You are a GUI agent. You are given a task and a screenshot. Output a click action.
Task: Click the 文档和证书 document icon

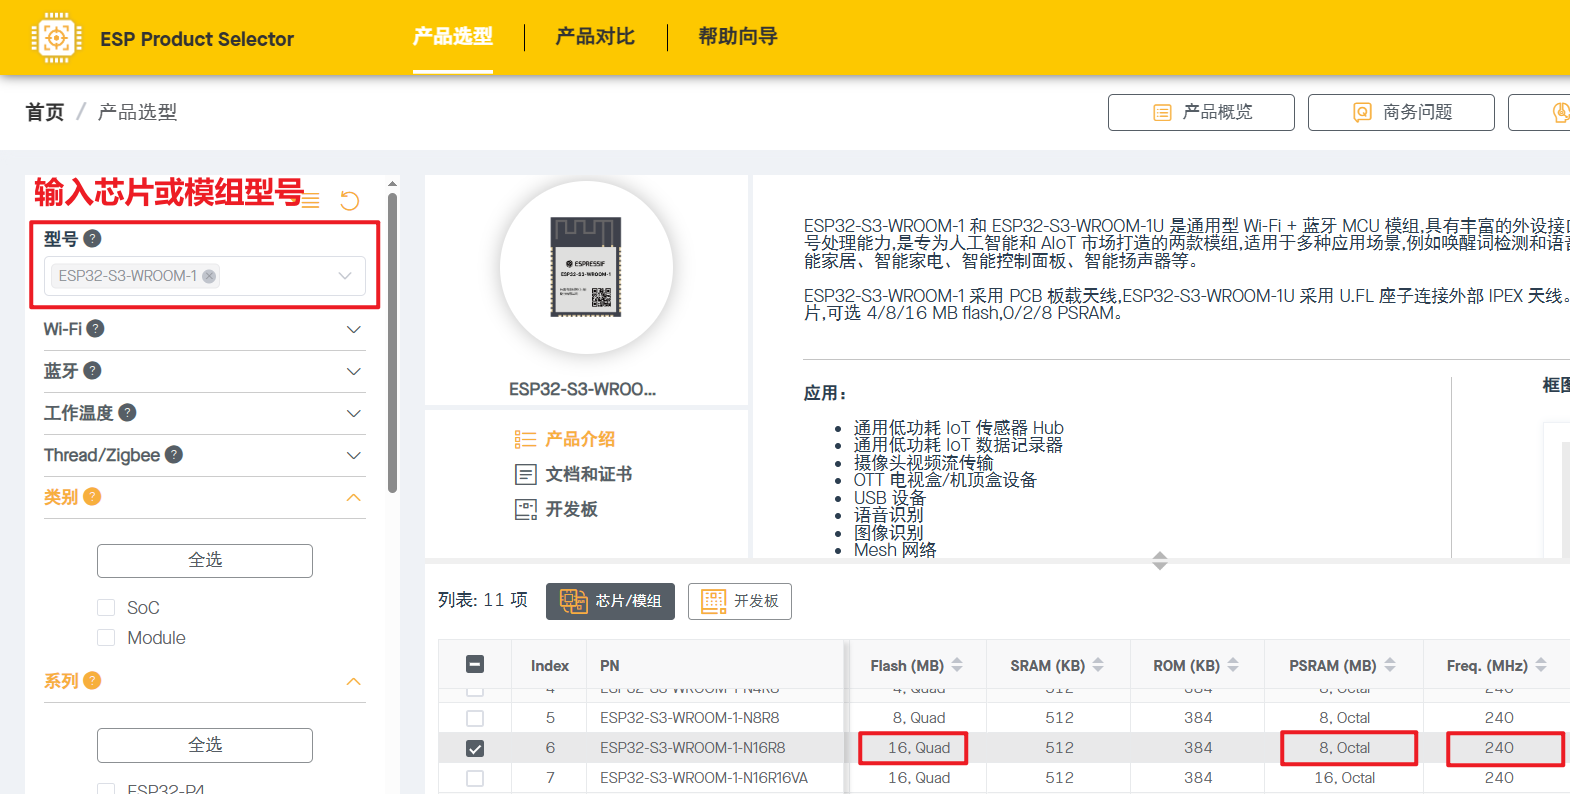(526, 474)
